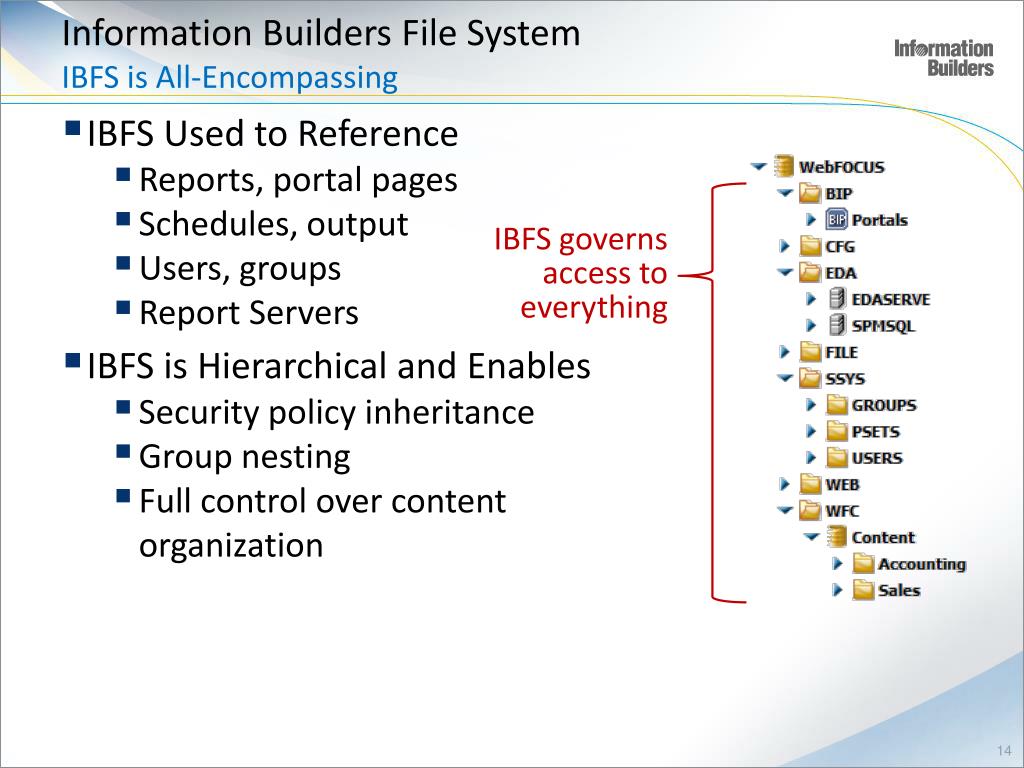Screen dimensions: 1024x768
Task: Click the EDASERVE server icon
Action: [837, 299]
